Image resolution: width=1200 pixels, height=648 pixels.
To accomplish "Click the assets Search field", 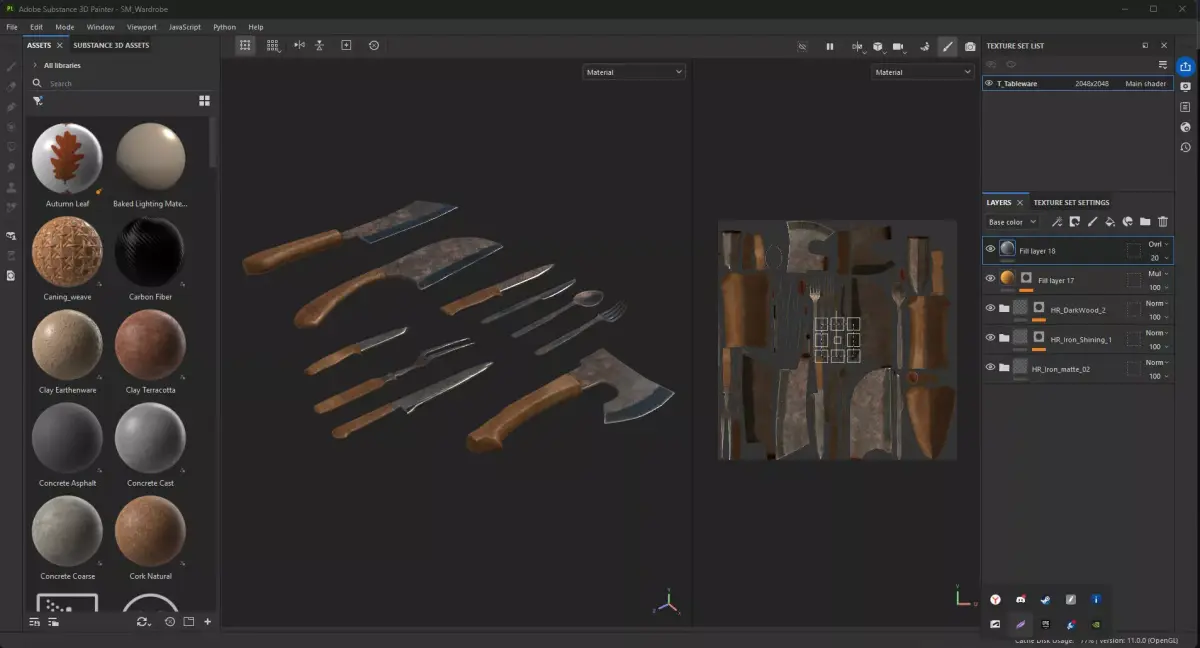I will click(122, 83).
